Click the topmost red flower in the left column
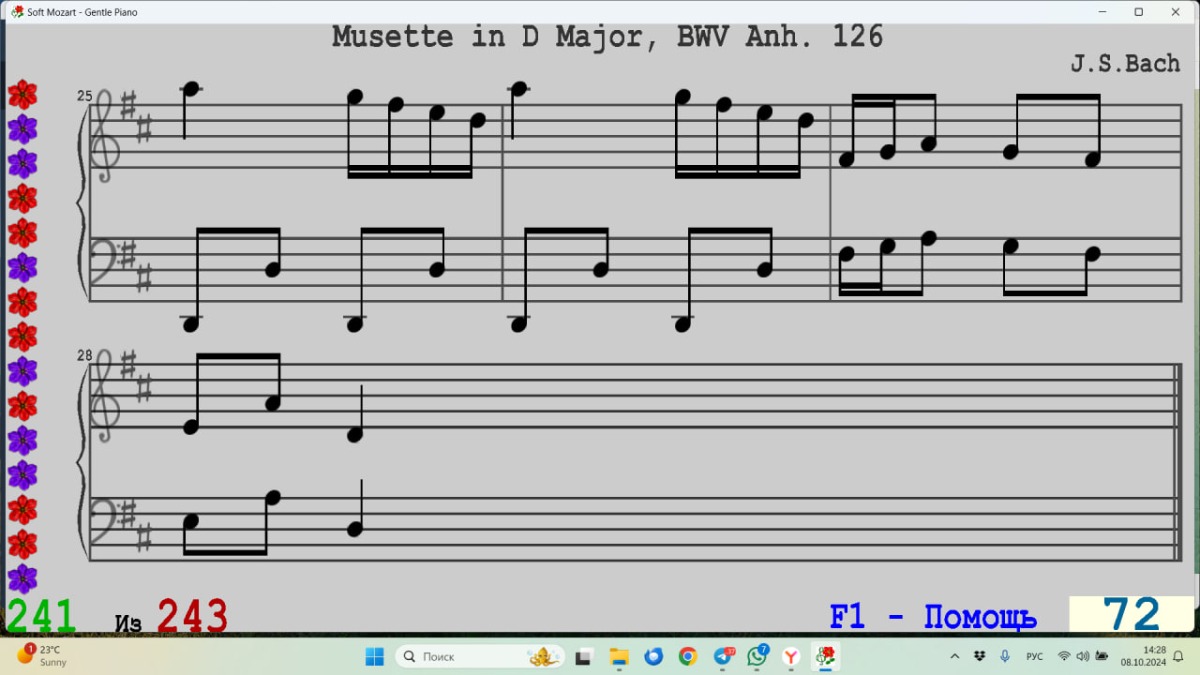 (22, 95)
